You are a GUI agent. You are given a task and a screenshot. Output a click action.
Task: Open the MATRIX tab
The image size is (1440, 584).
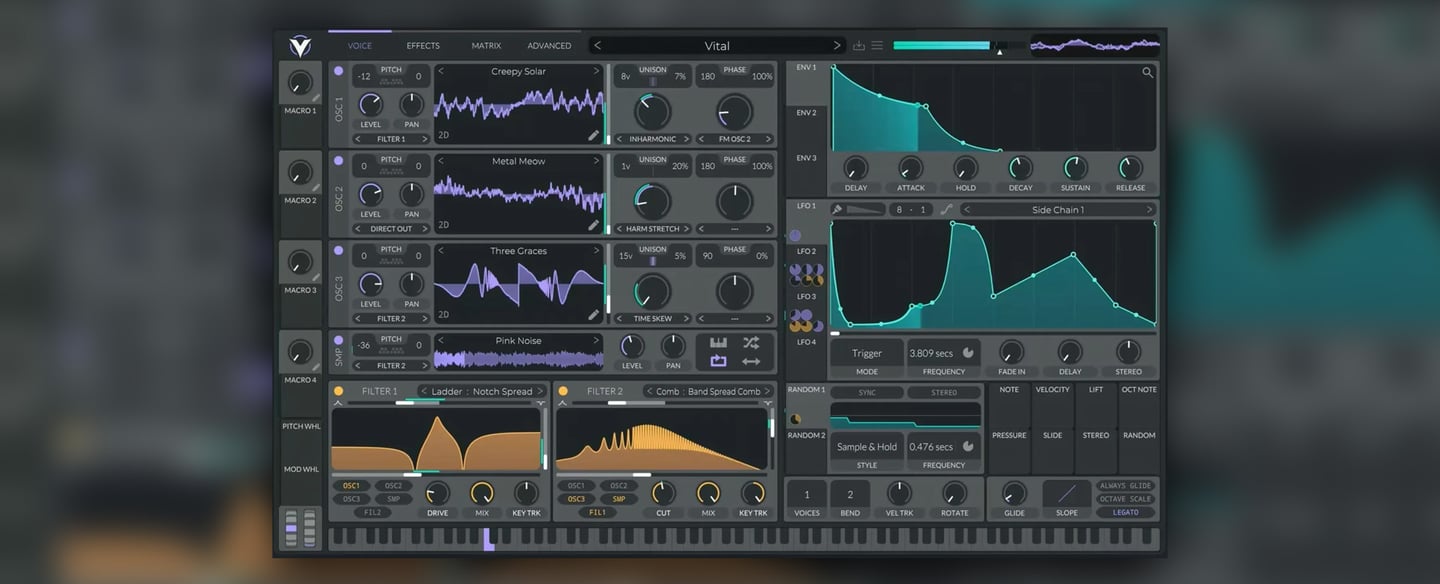coord(486,46)
